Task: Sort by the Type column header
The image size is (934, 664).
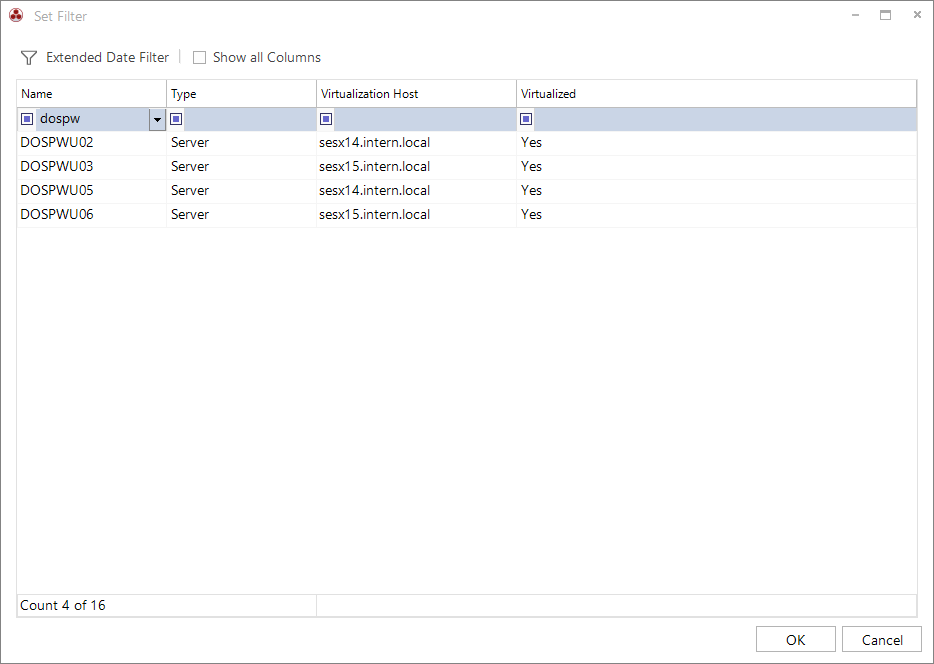Action: coord(241,93)
